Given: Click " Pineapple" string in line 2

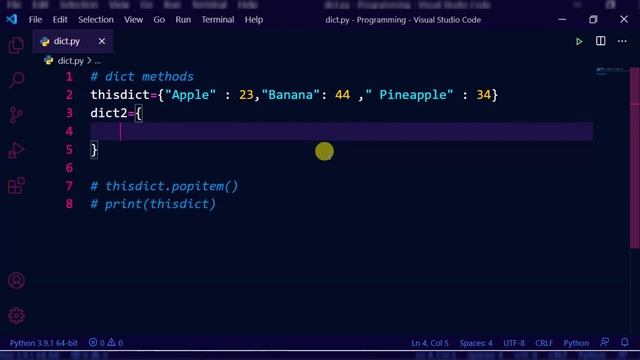Looking at the screenshot, I should pyautogui.click(x=409, y=95).
